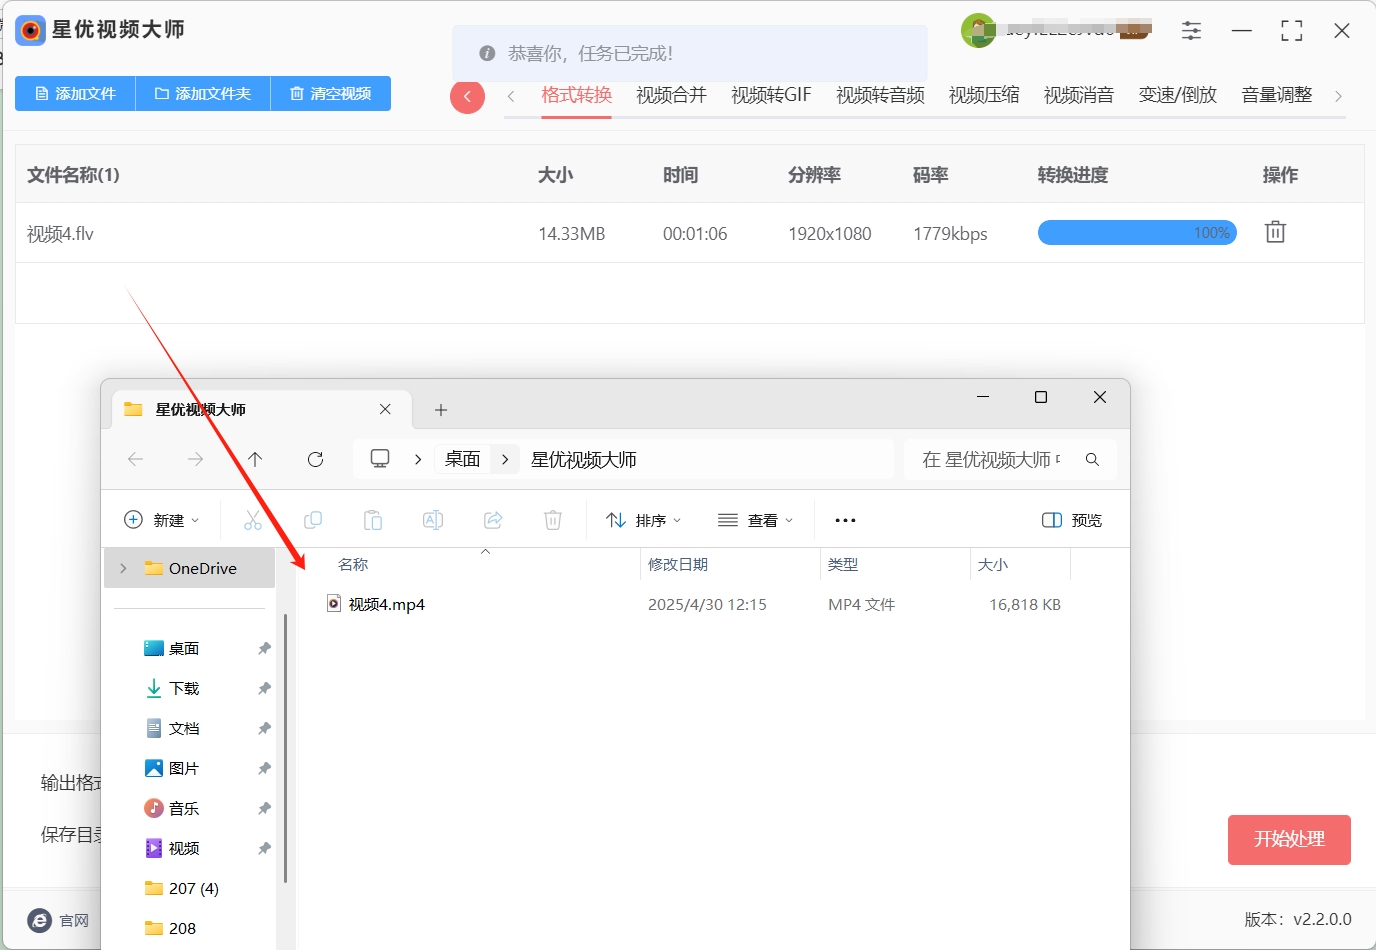Viewport: 1376px width, 950px height.
Task: Open settings sliders icon in title bar
Action: tap(1191, 31)
